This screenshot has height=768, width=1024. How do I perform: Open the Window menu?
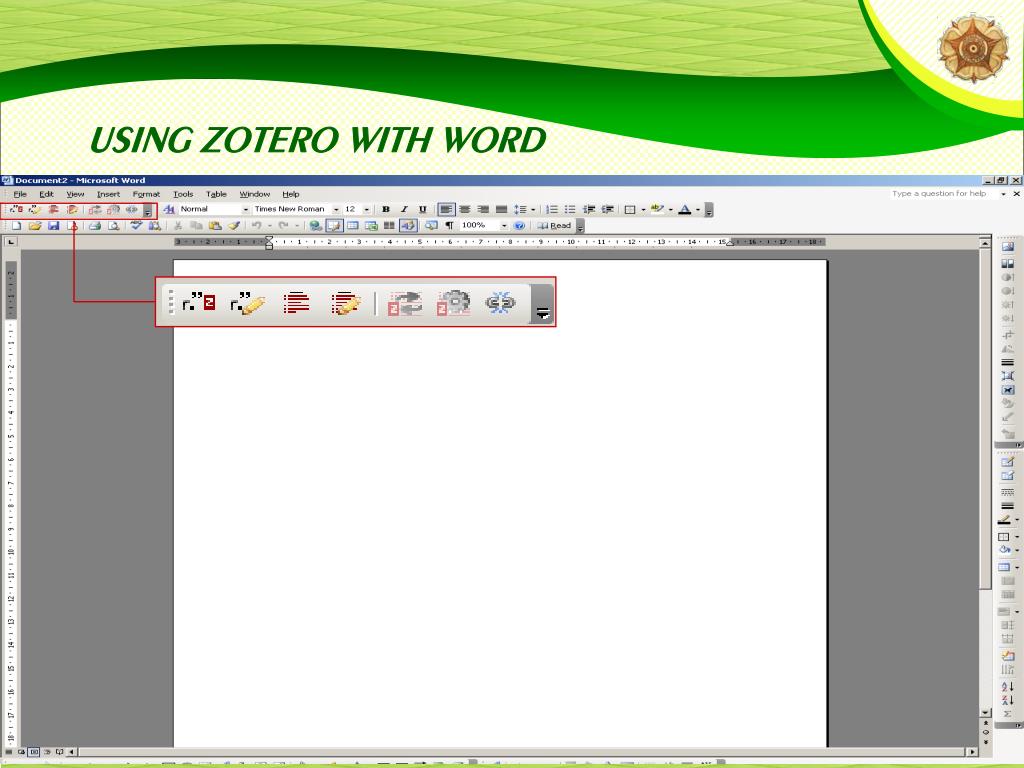coord(255,194)
